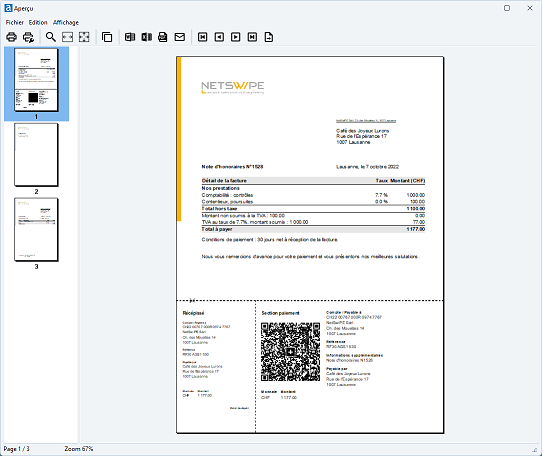Save as PDF icon in toolbar
542x456 pixels.
coord(163,37)
